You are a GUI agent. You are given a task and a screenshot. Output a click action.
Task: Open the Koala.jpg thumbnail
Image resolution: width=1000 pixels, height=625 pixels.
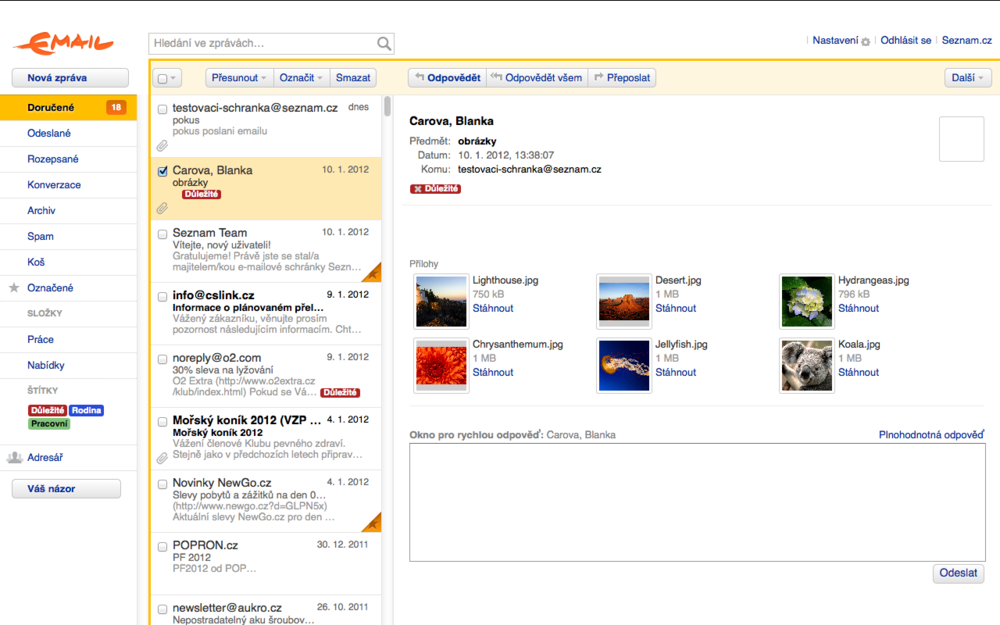807,365
